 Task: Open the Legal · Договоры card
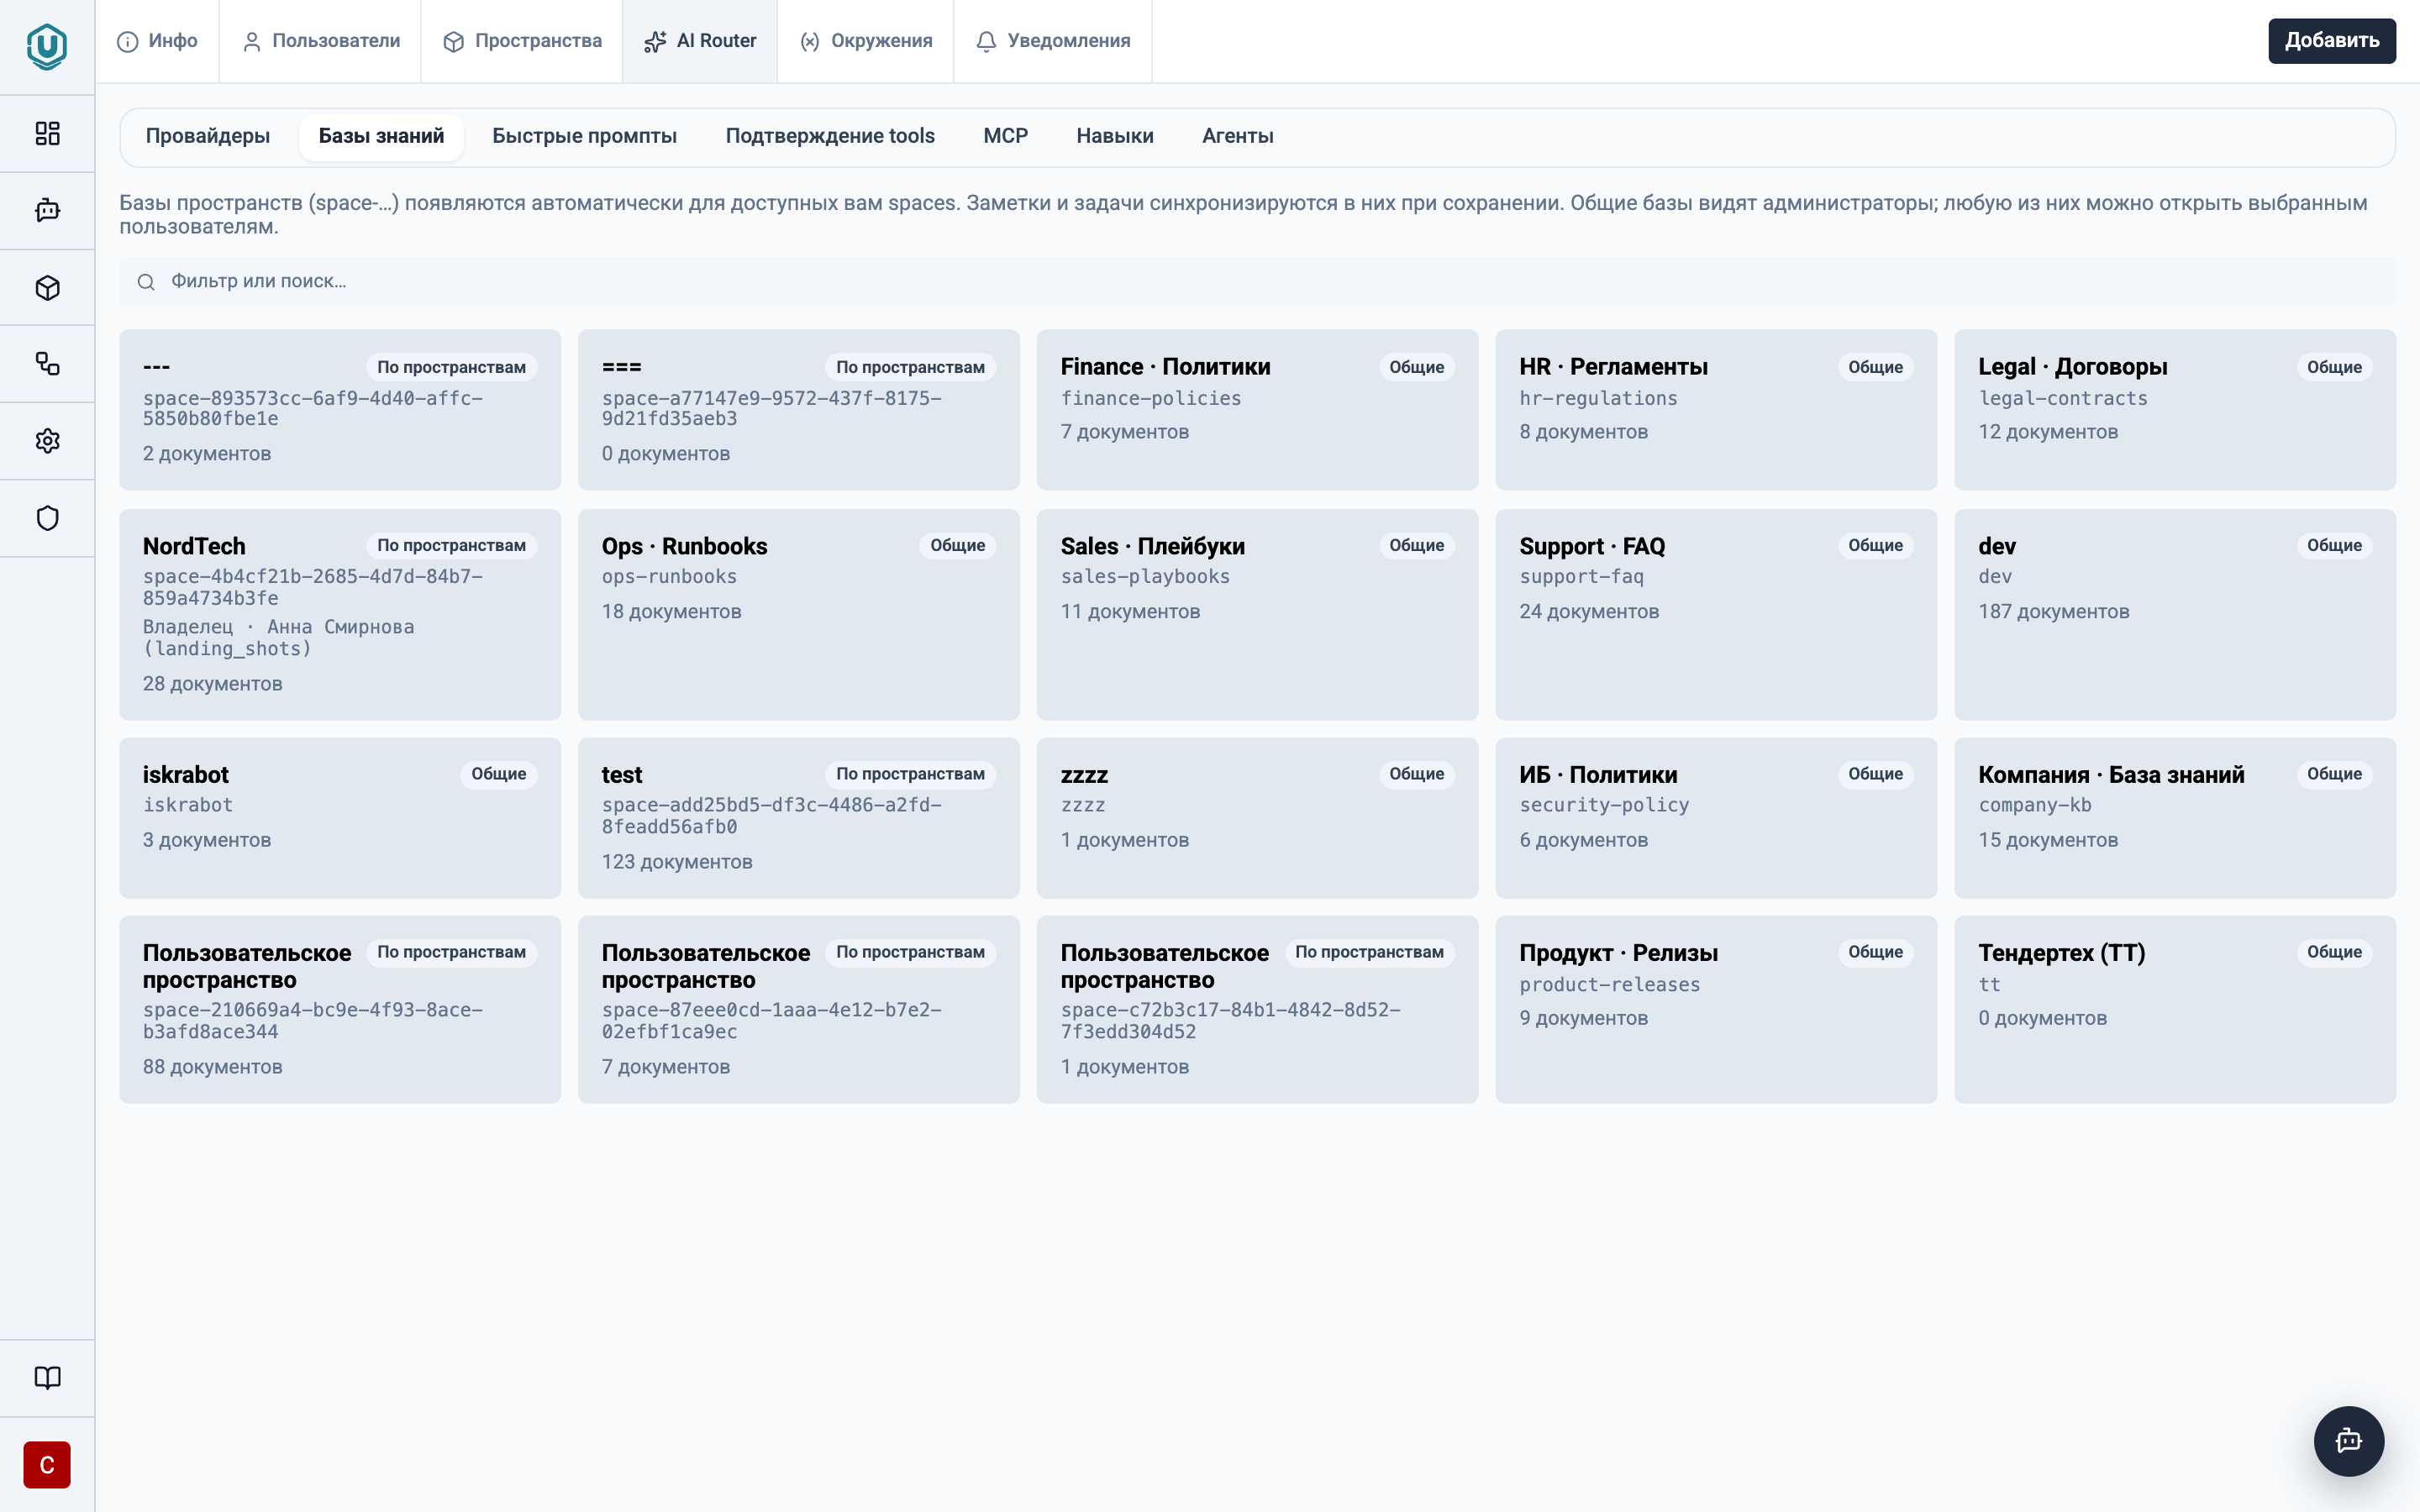click(x=2175, y=410)
